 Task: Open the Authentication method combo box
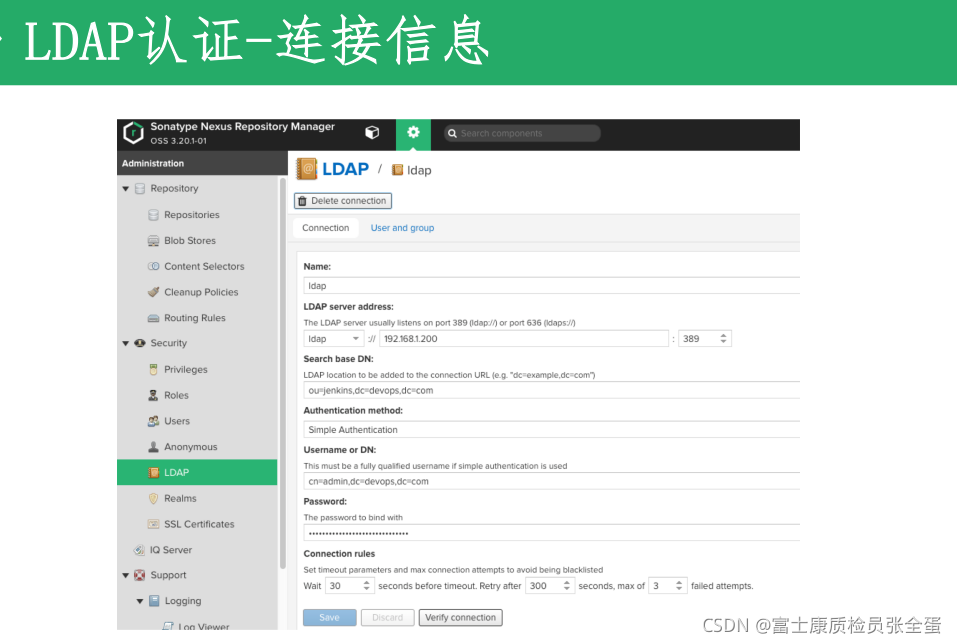coord(551,429)
